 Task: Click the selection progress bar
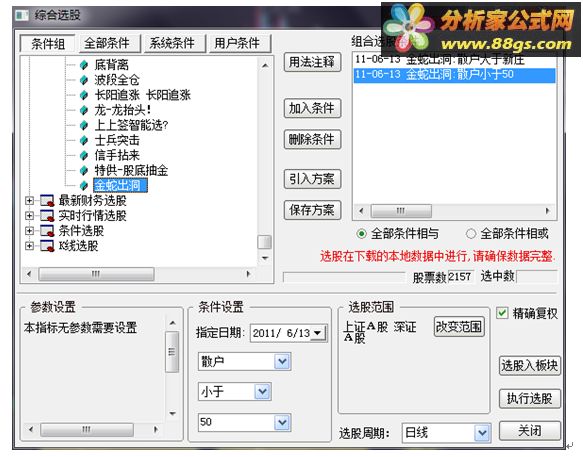(344, 277)
